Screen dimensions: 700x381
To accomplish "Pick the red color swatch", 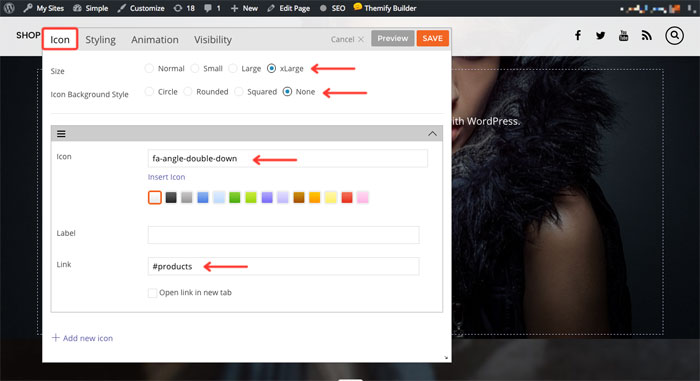I will 346,197.
